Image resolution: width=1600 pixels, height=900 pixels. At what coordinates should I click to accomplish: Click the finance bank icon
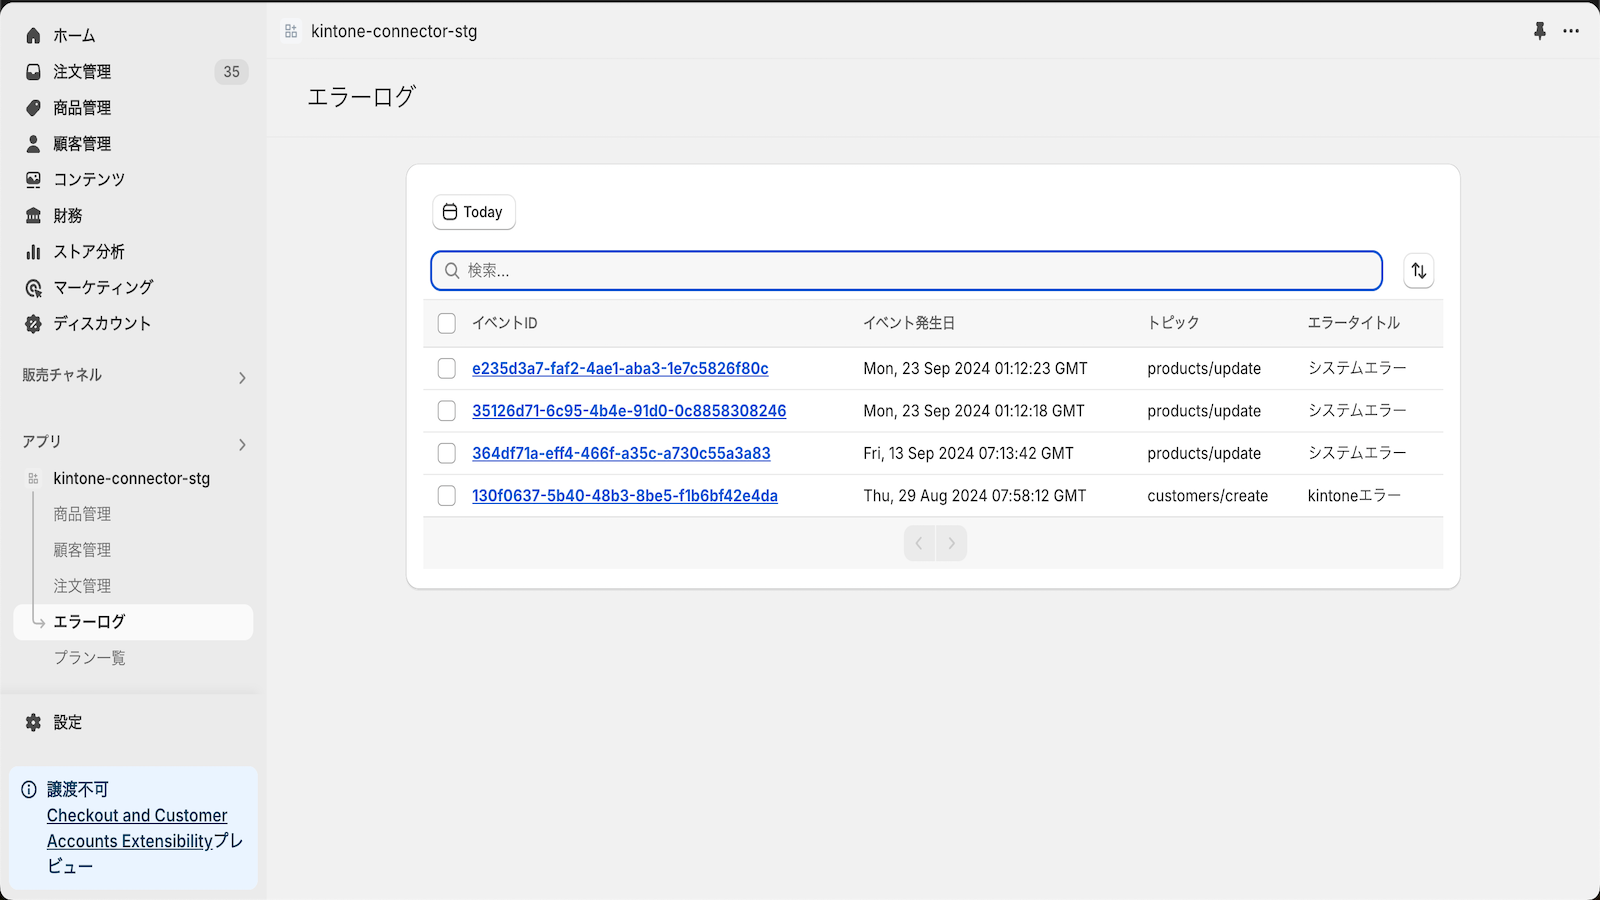coord(33,216)
